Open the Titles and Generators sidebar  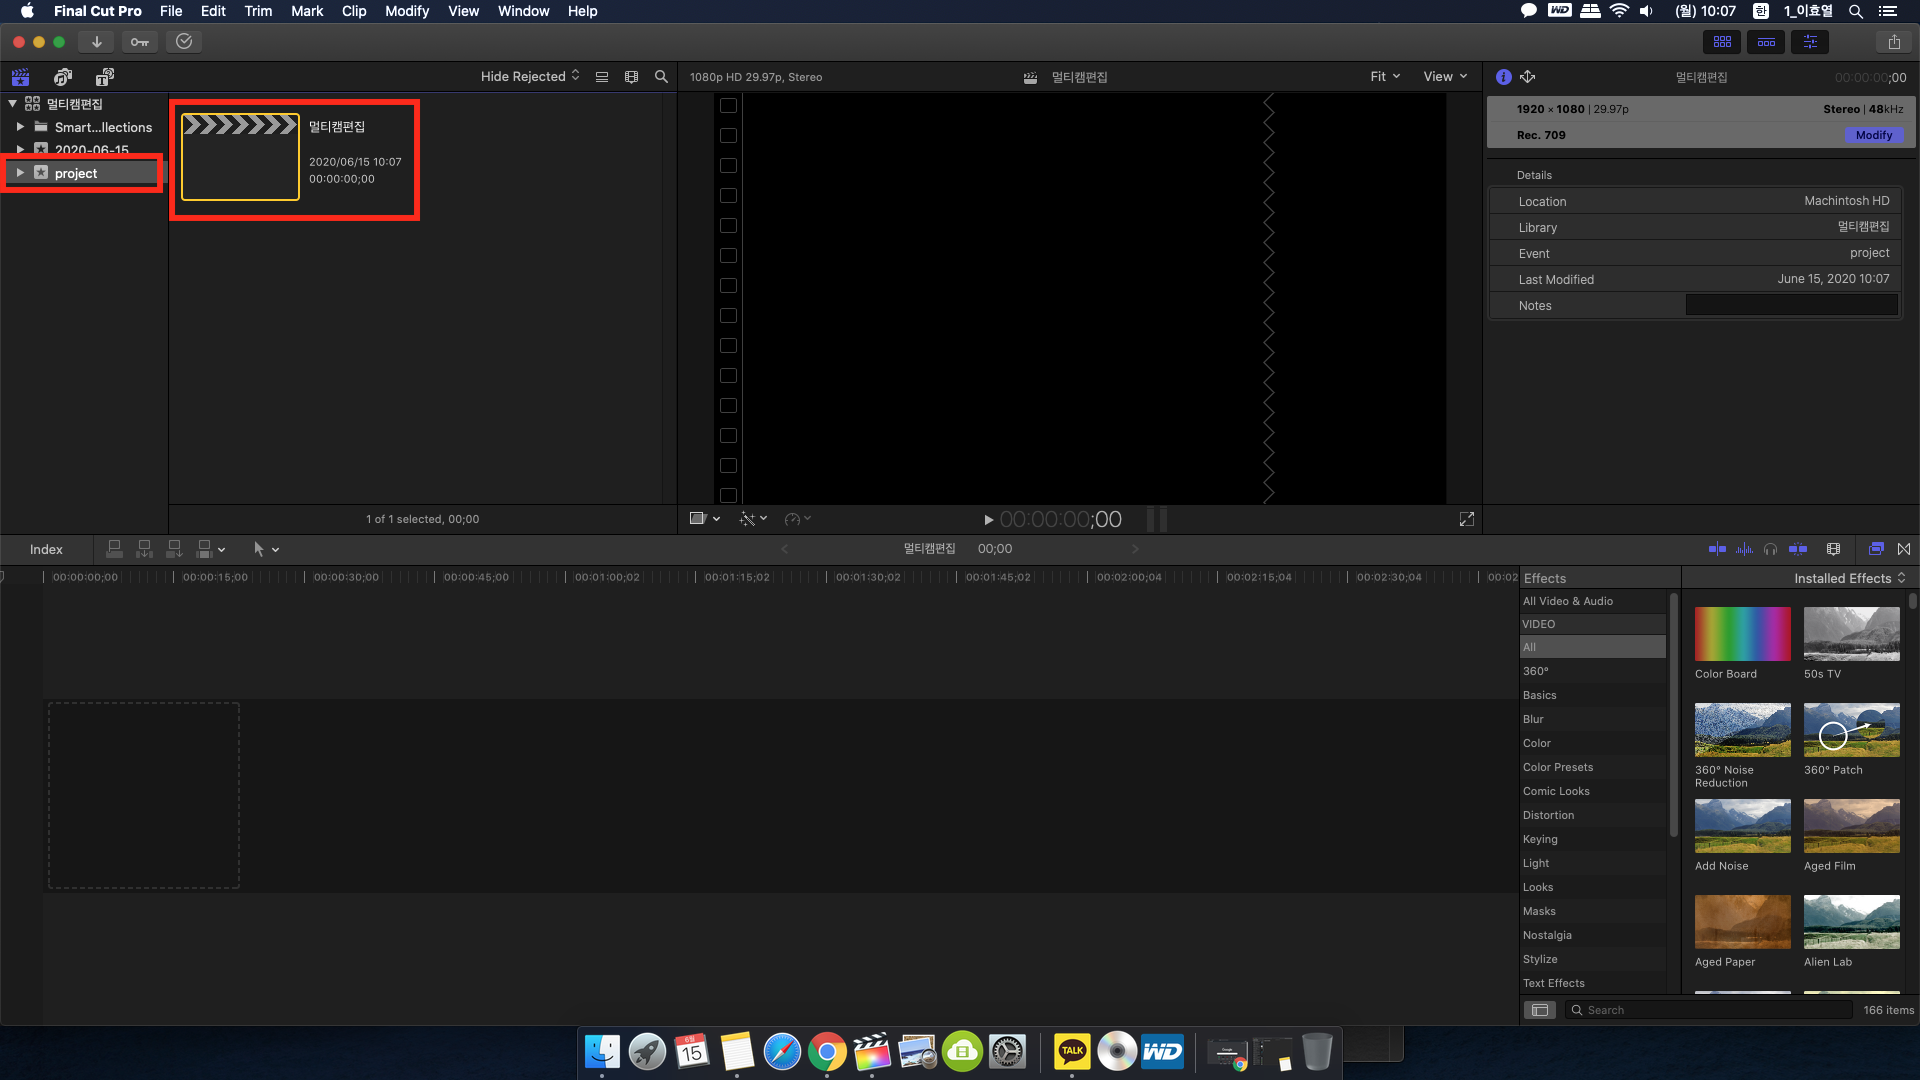click(105, 77)
